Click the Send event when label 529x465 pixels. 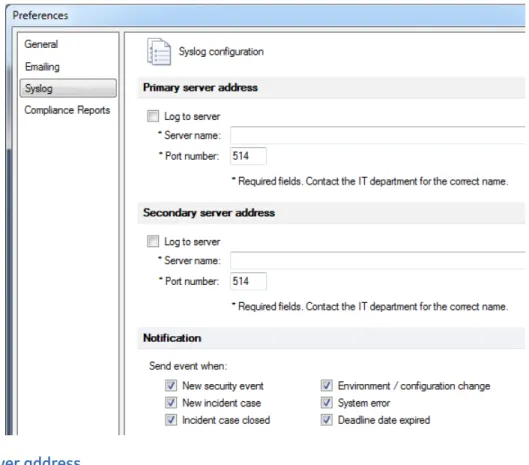point(188,366)
